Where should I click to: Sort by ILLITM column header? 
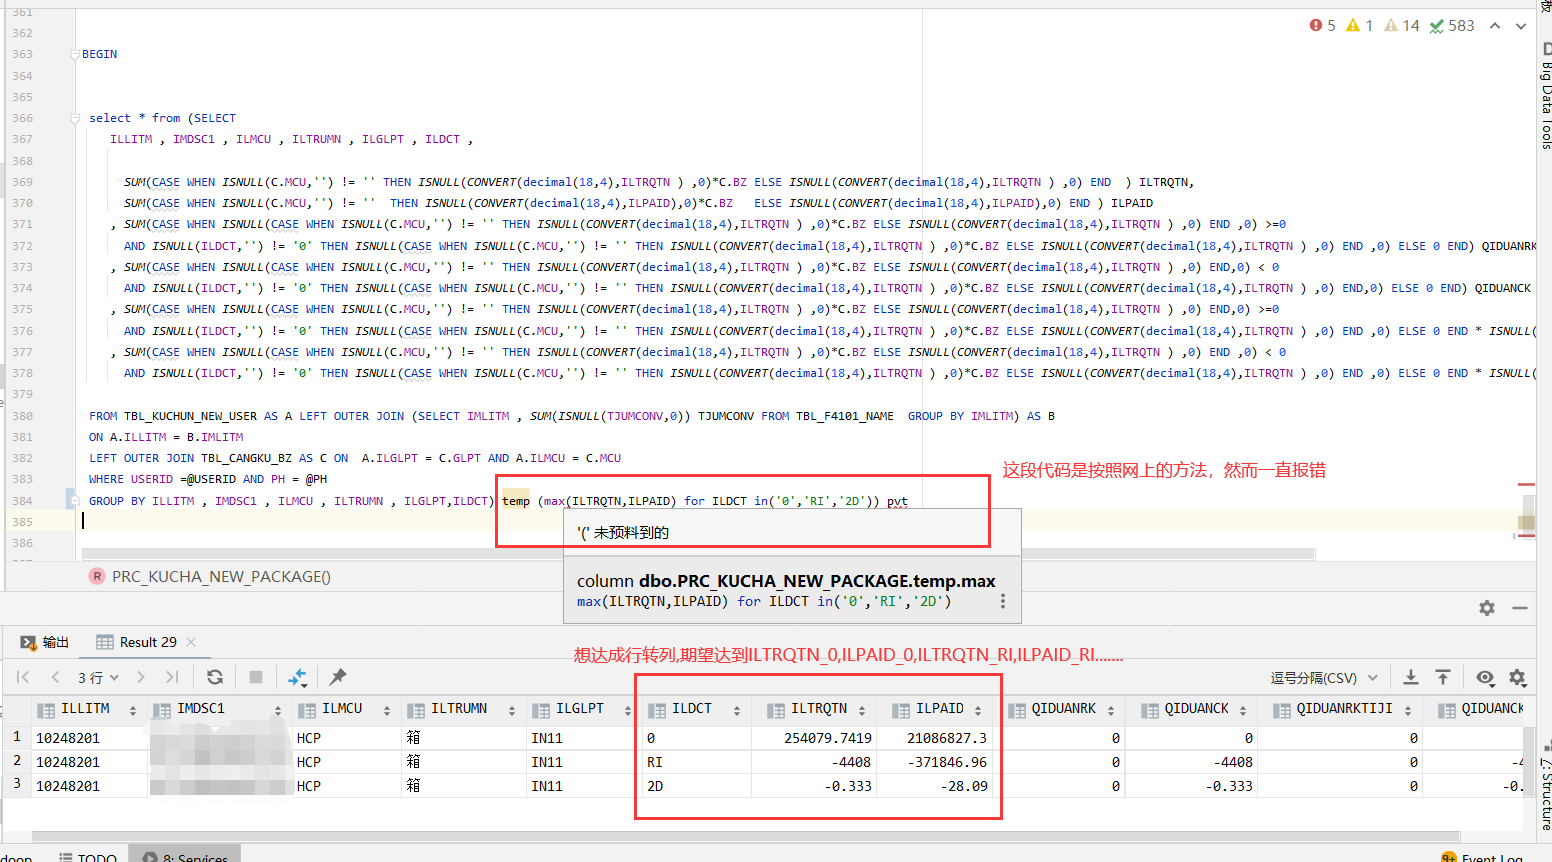coord(88,709)
